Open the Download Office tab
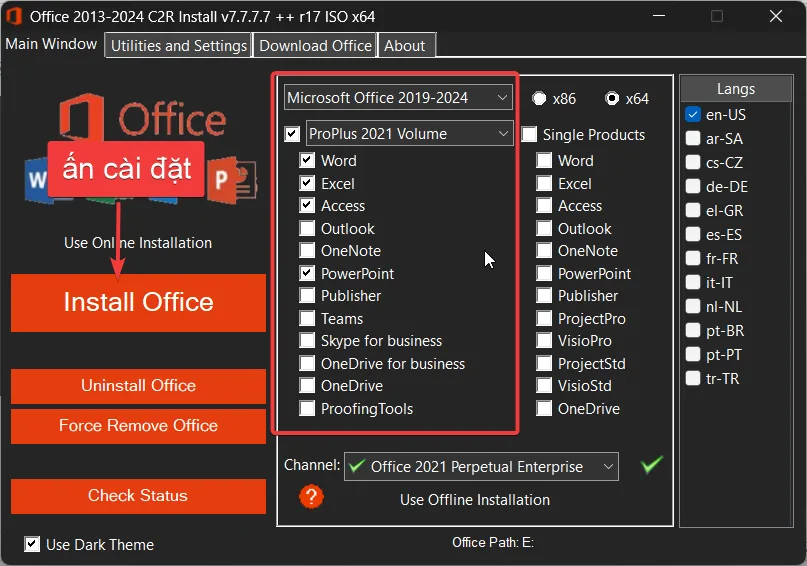The width and height of the screenshot is (807, 566). (x=315, y=45)
